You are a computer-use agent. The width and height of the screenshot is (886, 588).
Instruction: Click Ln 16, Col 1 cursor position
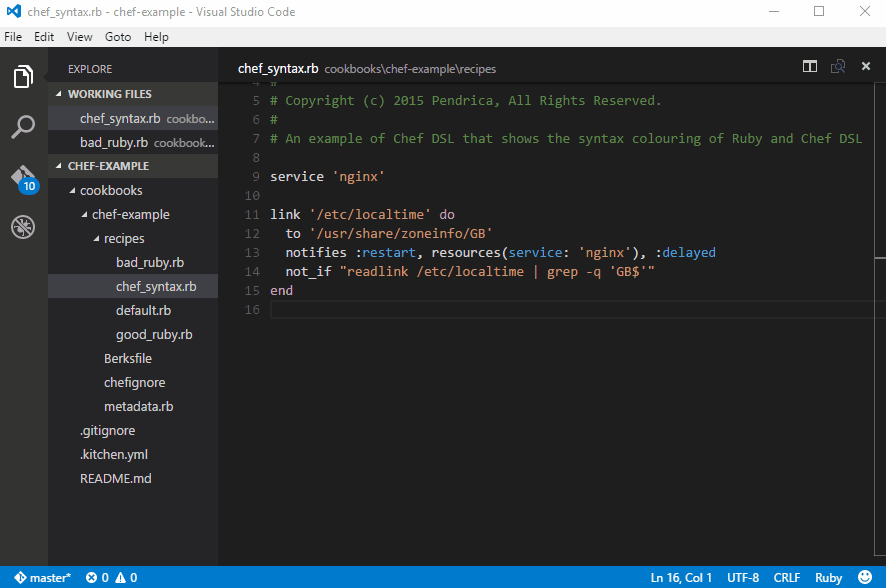point(681,577)
